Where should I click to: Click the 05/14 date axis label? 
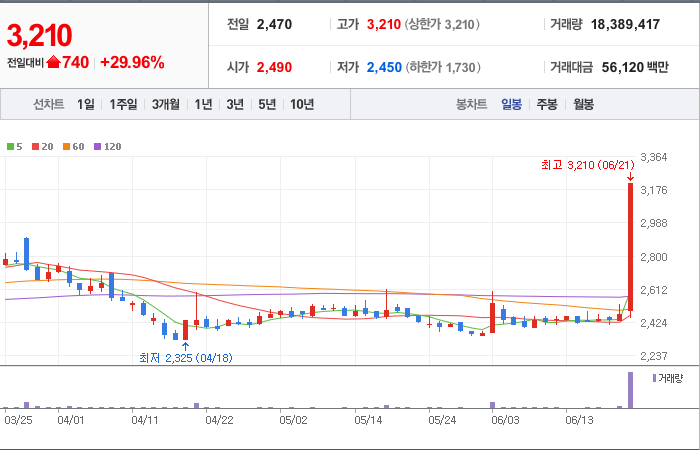point(368,421)
